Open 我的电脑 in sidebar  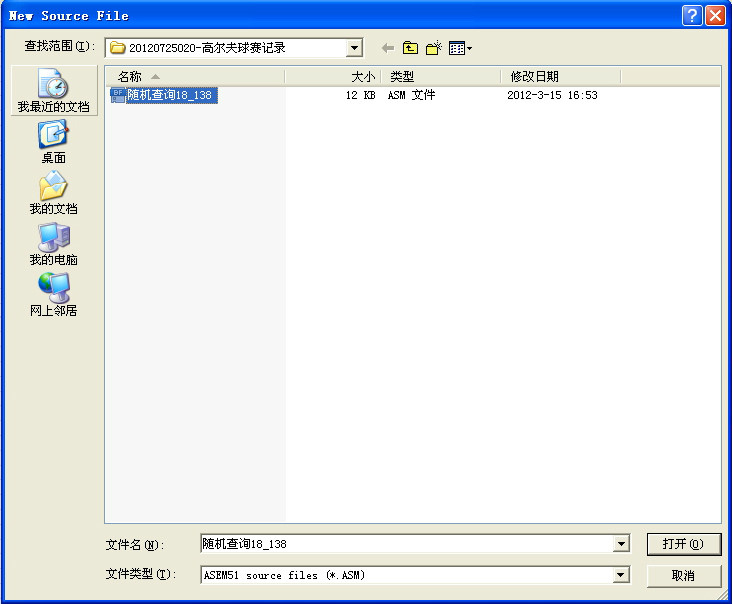(x=53, y=244)
